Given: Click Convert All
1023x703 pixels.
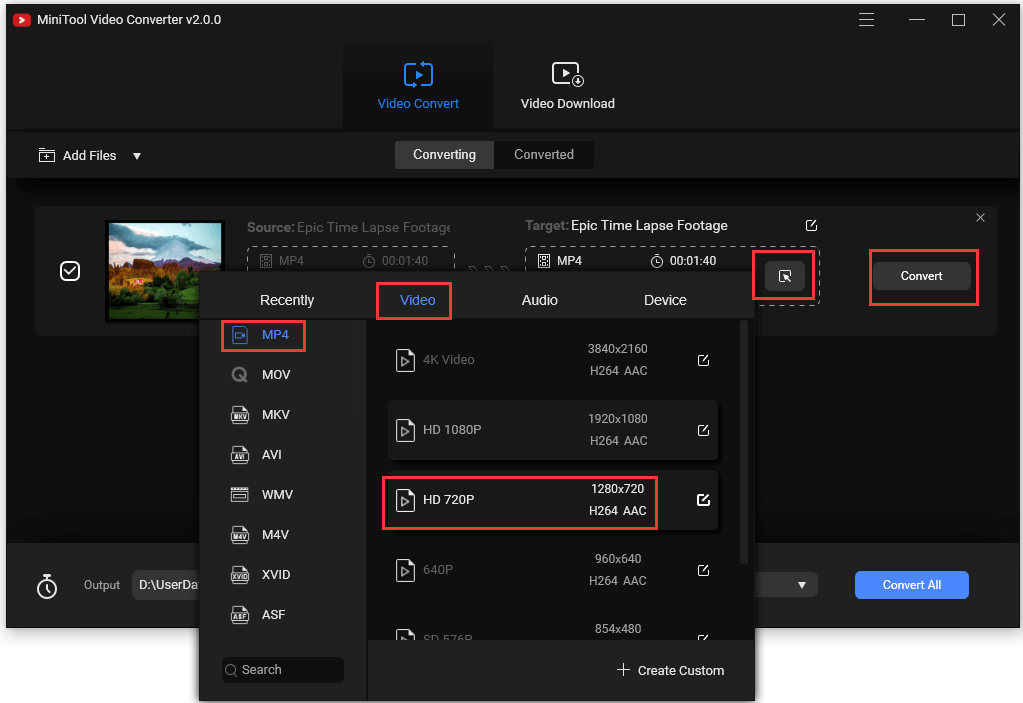Looking at the screenshot, I should pyautogui.click(x=911, y=585).
